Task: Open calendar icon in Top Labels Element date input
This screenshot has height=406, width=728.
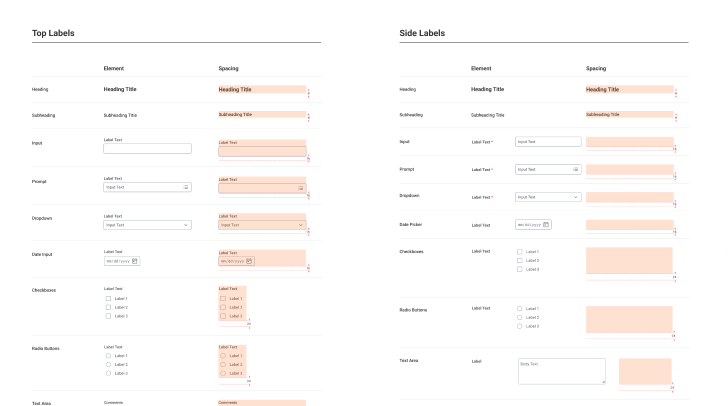Action: click(135, 261)
